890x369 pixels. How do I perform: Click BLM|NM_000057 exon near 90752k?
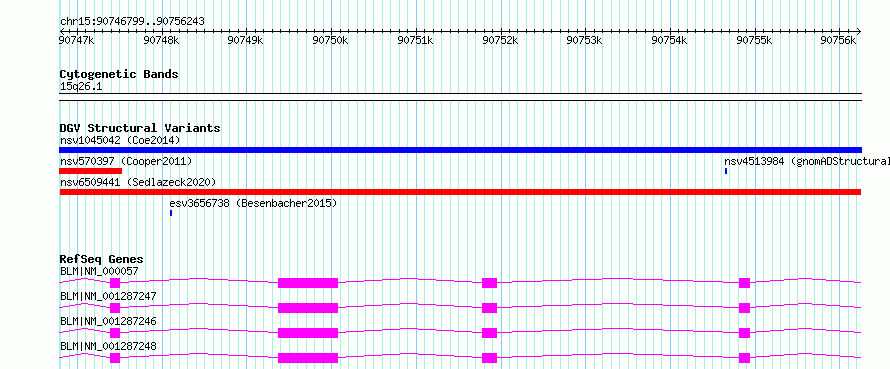tap(489, 283)
